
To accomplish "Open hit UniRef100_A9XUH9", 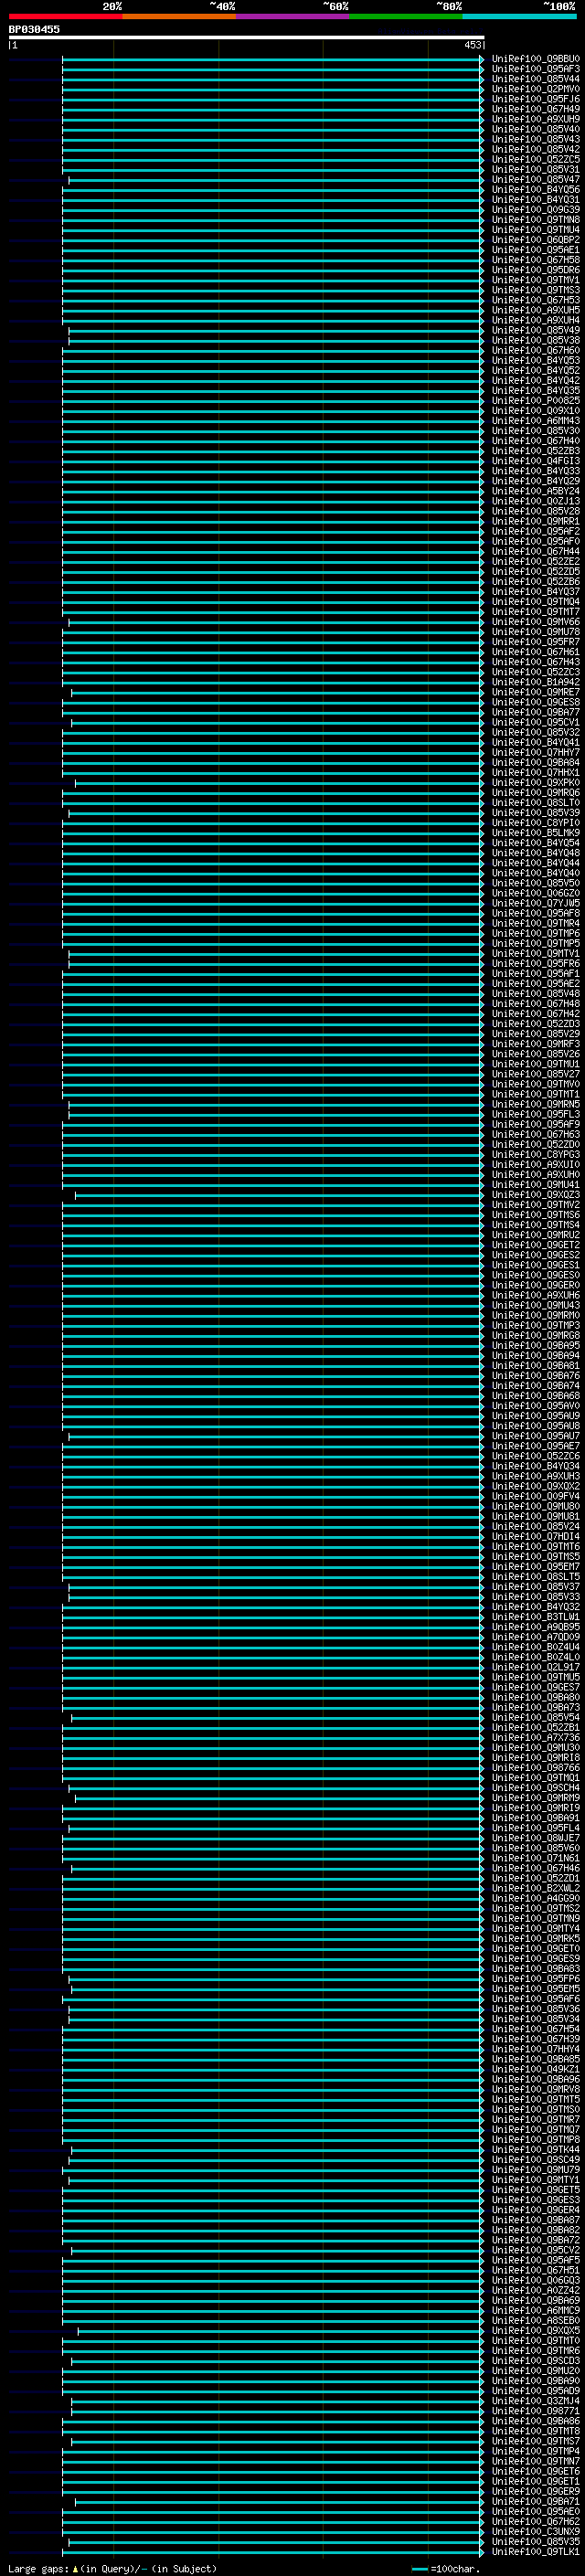I will 536,119.
